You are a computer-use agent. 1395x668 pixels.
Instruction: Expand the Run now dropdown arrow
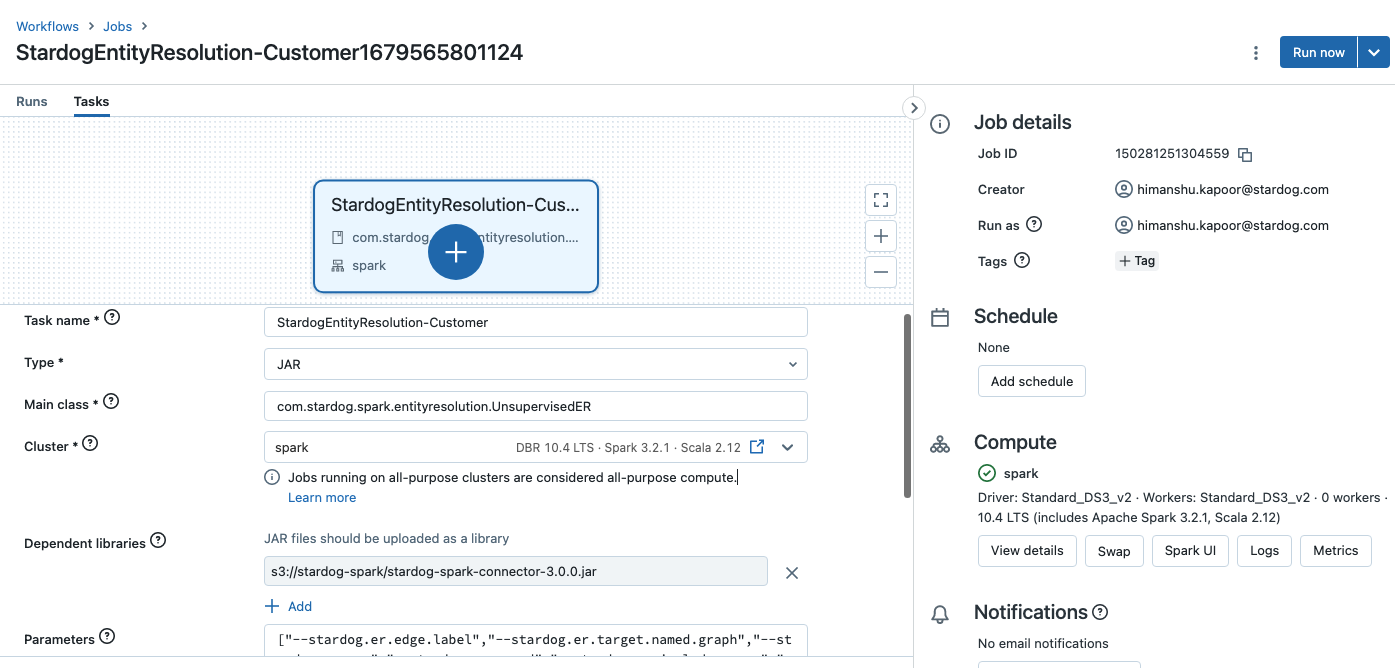pos(1374,53)
